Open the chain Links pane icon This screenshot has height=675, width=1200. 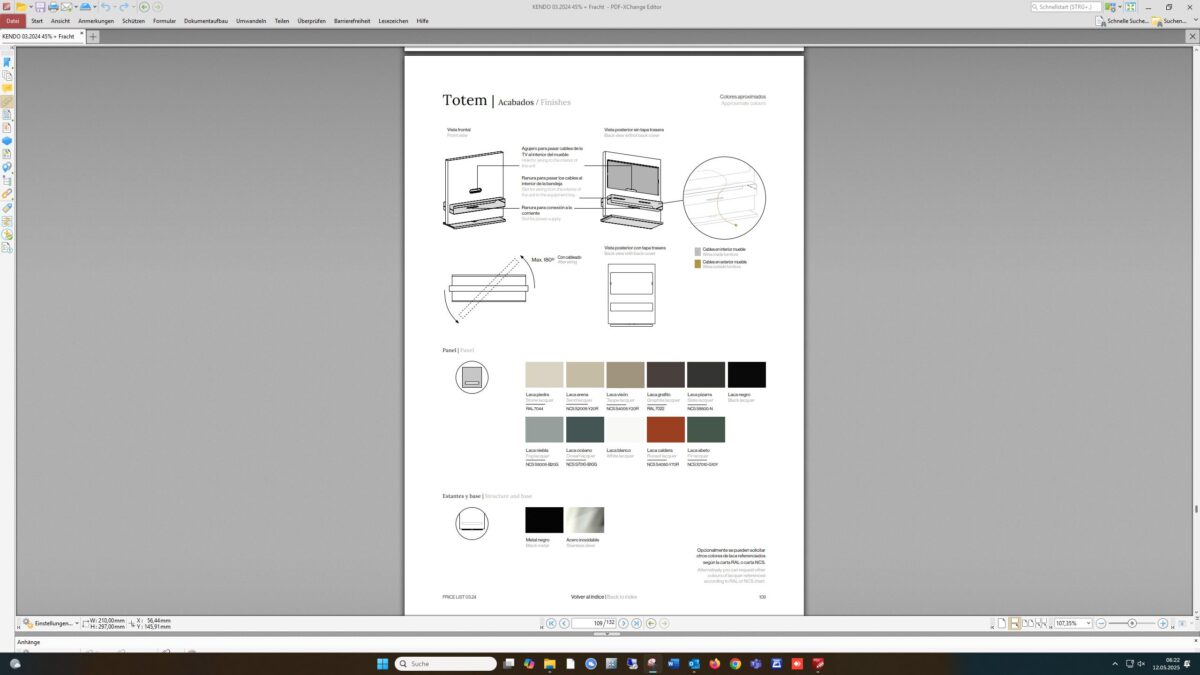7,194
